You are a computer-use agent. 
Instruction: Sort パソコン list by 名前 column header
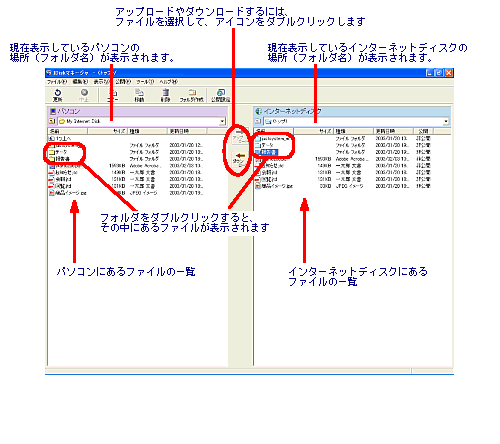click(x=68, y=131)
